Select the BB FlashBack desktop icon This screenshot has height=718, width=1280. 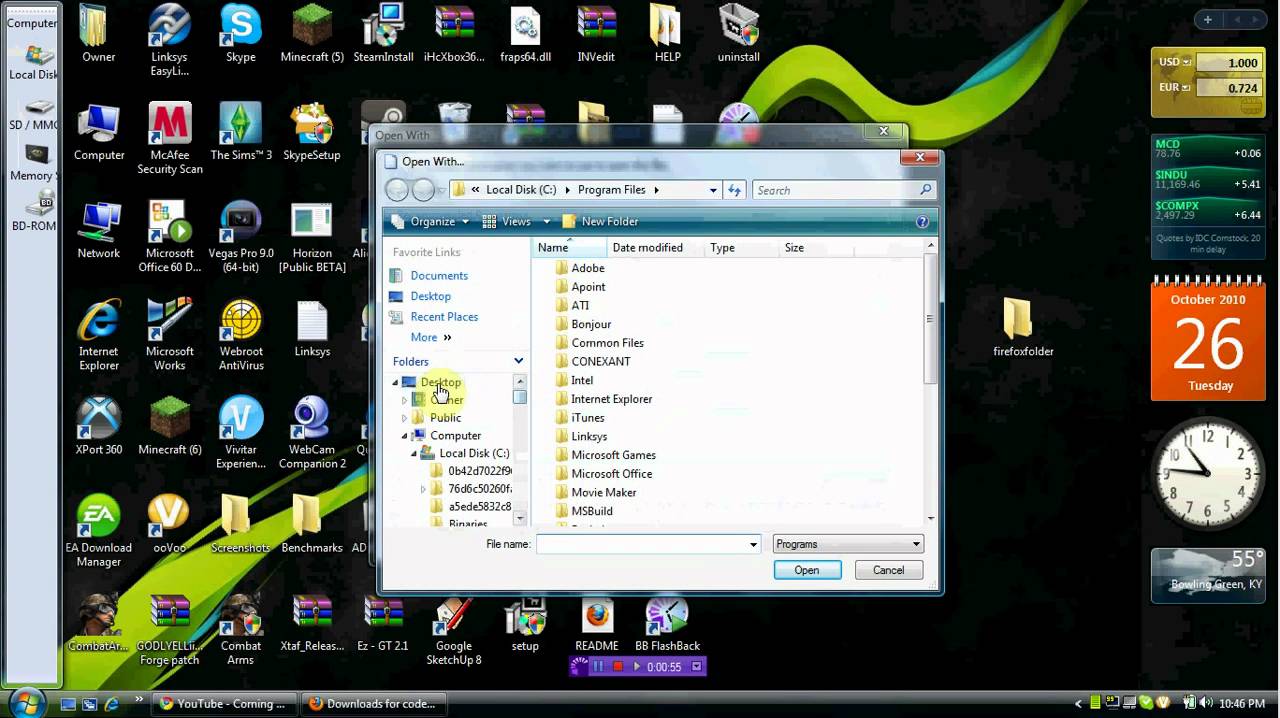pos(667,625)
